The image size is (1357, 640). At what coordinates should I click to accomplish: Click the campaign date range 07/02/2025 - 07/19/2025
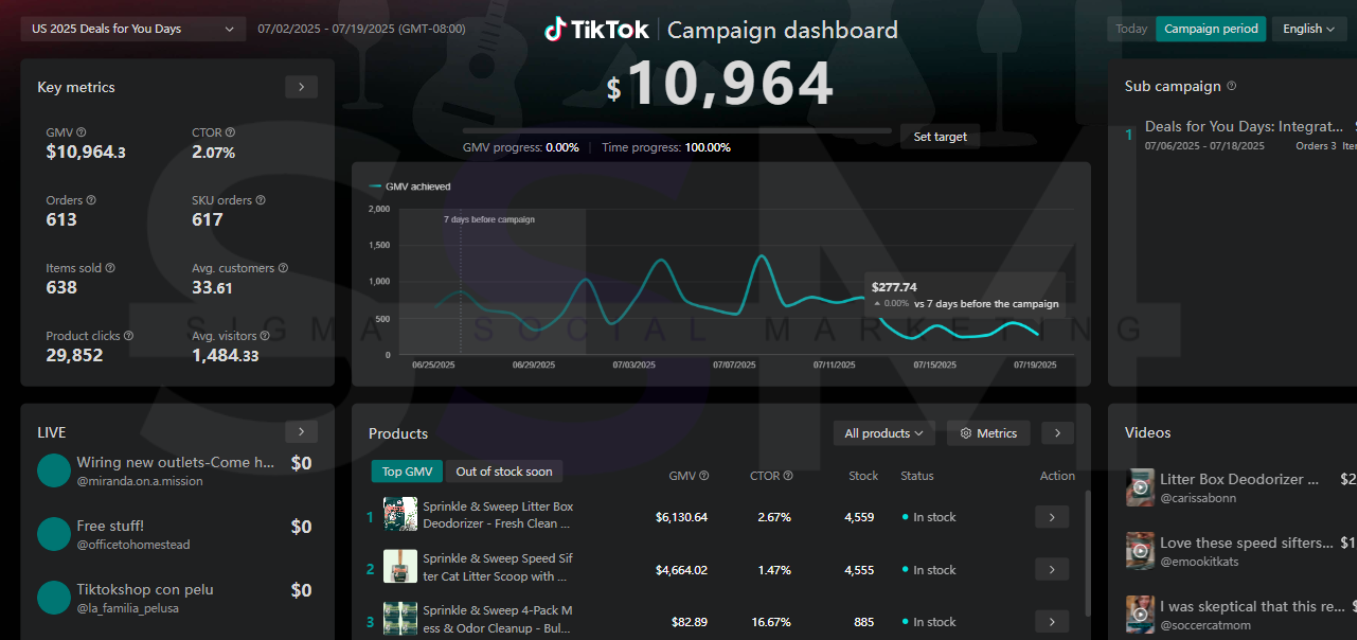pos(361,29)
